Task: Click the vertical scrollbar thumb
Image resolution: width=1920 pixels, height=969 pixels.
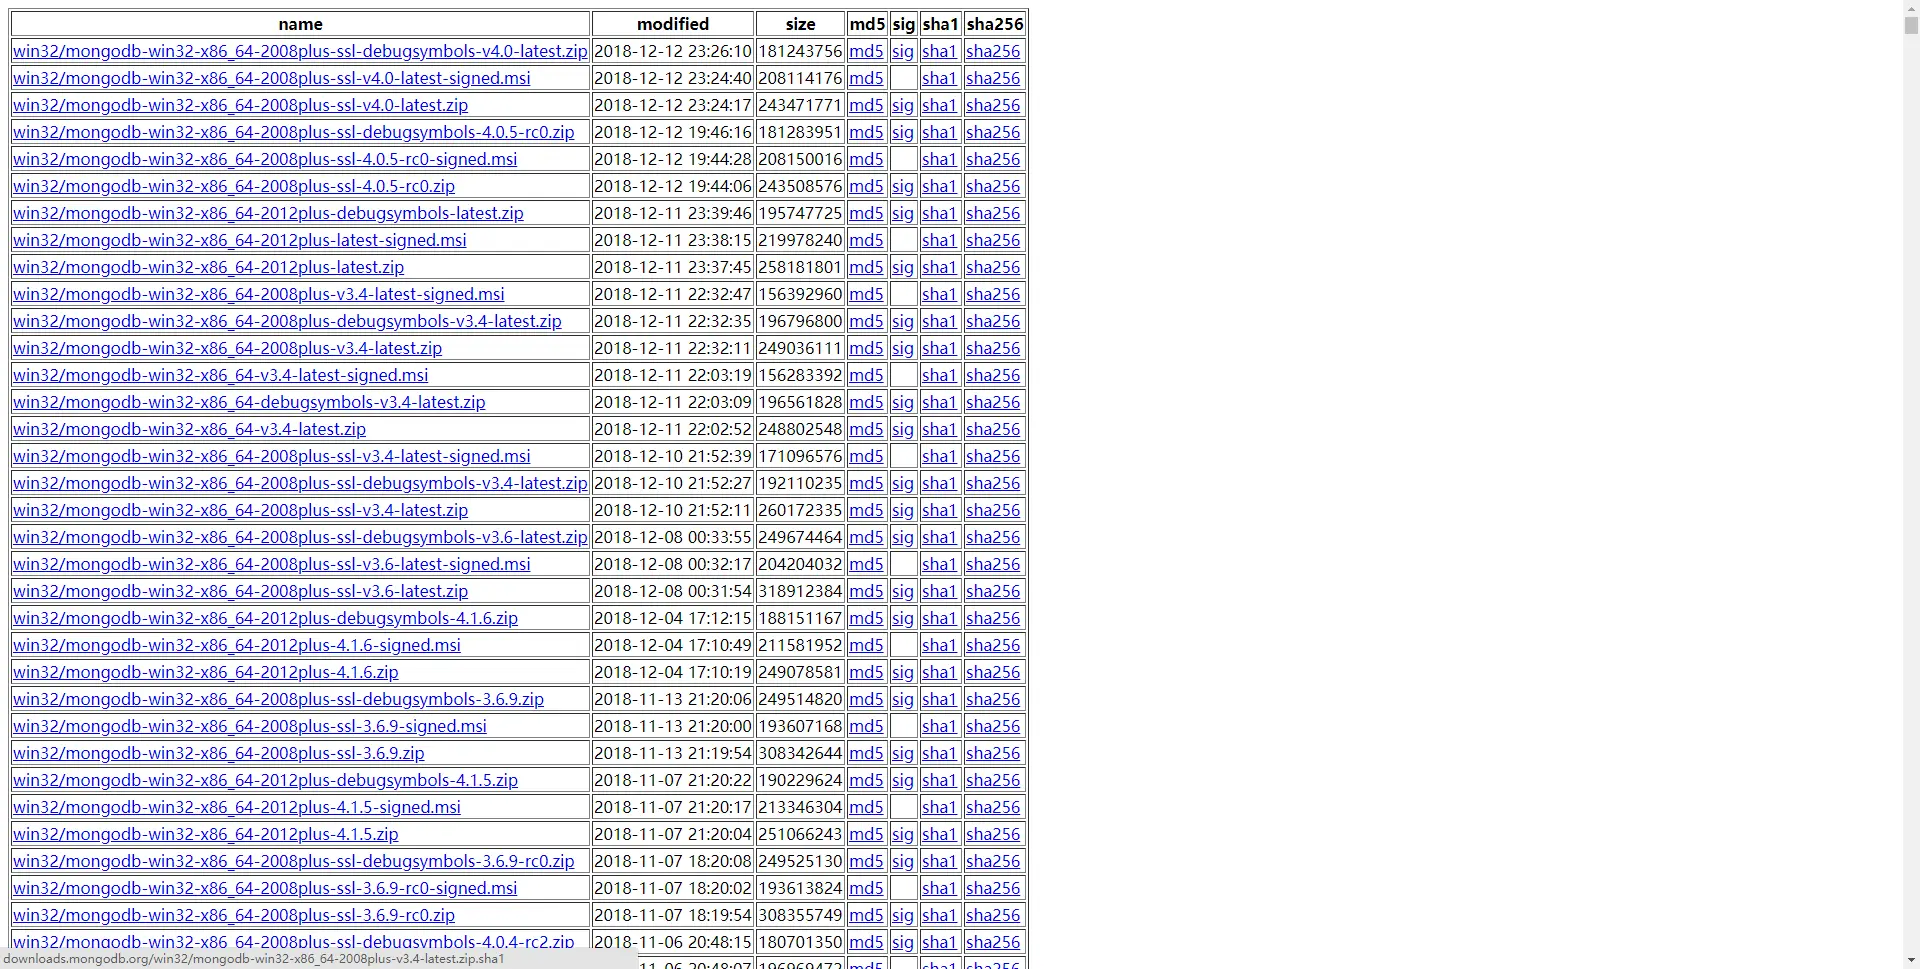Action: (x=1911, y=26)
